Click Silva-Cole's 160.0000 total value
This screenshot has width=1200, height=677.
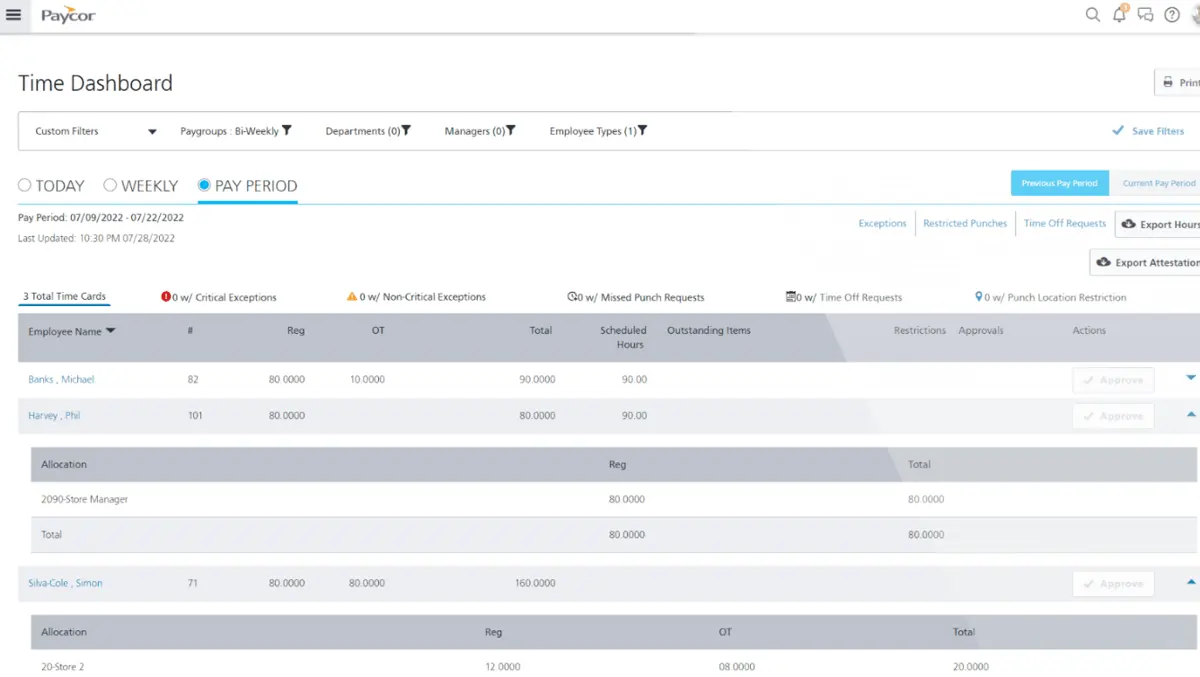535,583
